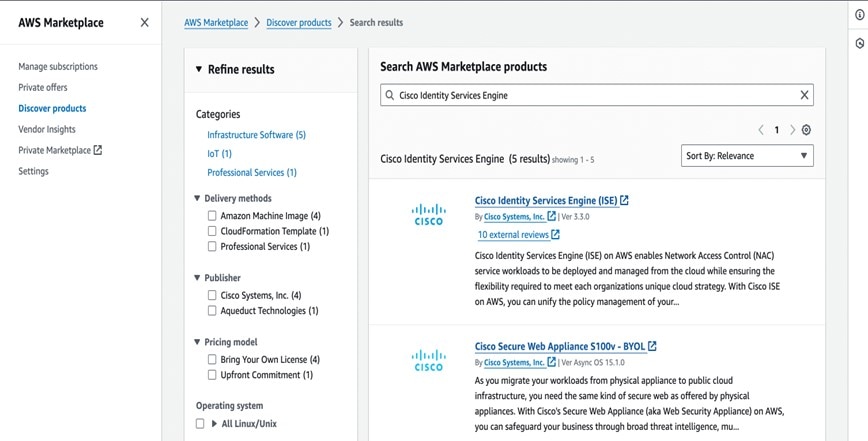The width and height of the screenshot is (868, 441).
Task: Check Bring Your Own License (4)
Action: [x=212, y=360]
